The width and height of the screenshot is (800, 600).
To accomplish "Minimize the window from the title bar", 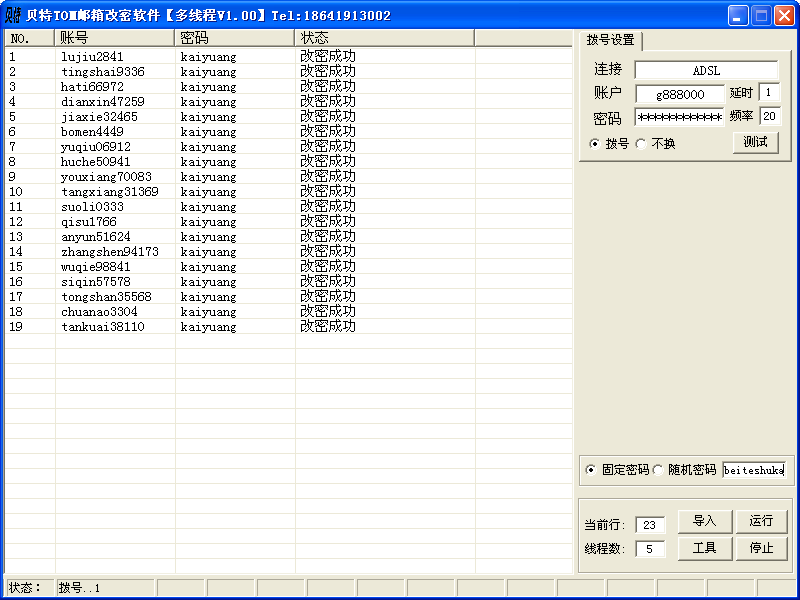I will pyautogui.click(x=738, y=15).
